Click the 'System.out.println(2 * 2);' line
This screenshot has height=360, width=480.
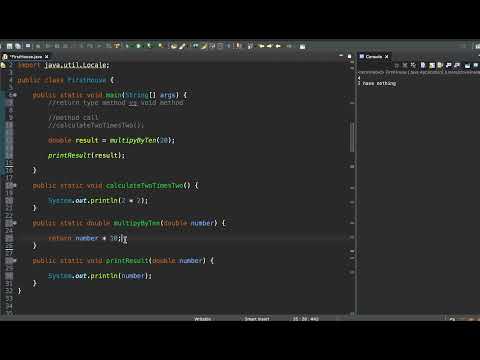coord(98,201)
